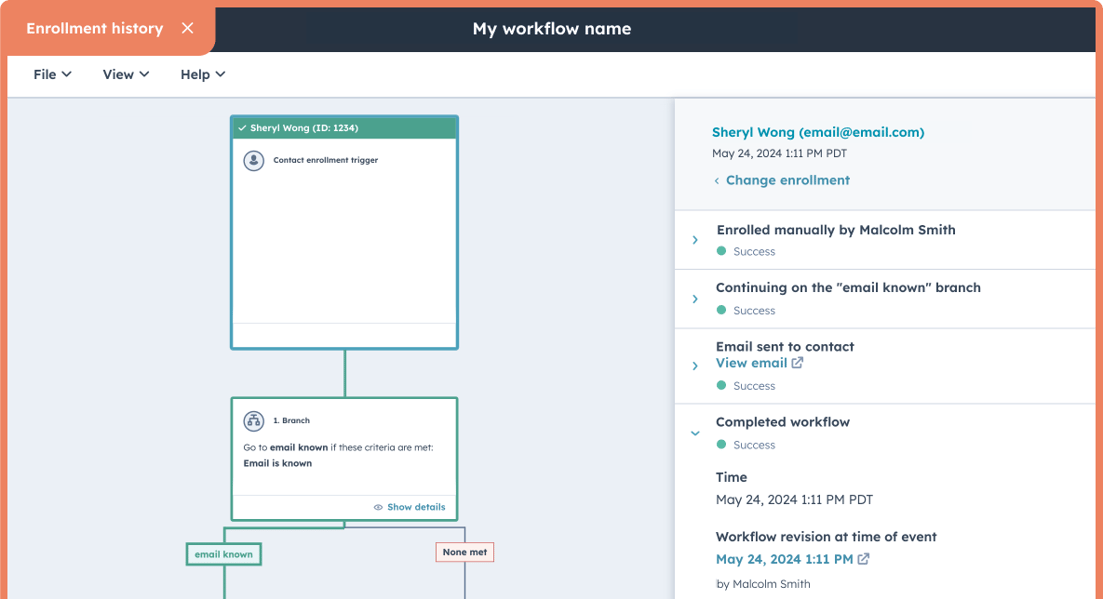Image resolution: width=1103 pixels, height=599 pixels.
Task: Click the green Success dot under Completed workflow
Action: coord(720,444)
